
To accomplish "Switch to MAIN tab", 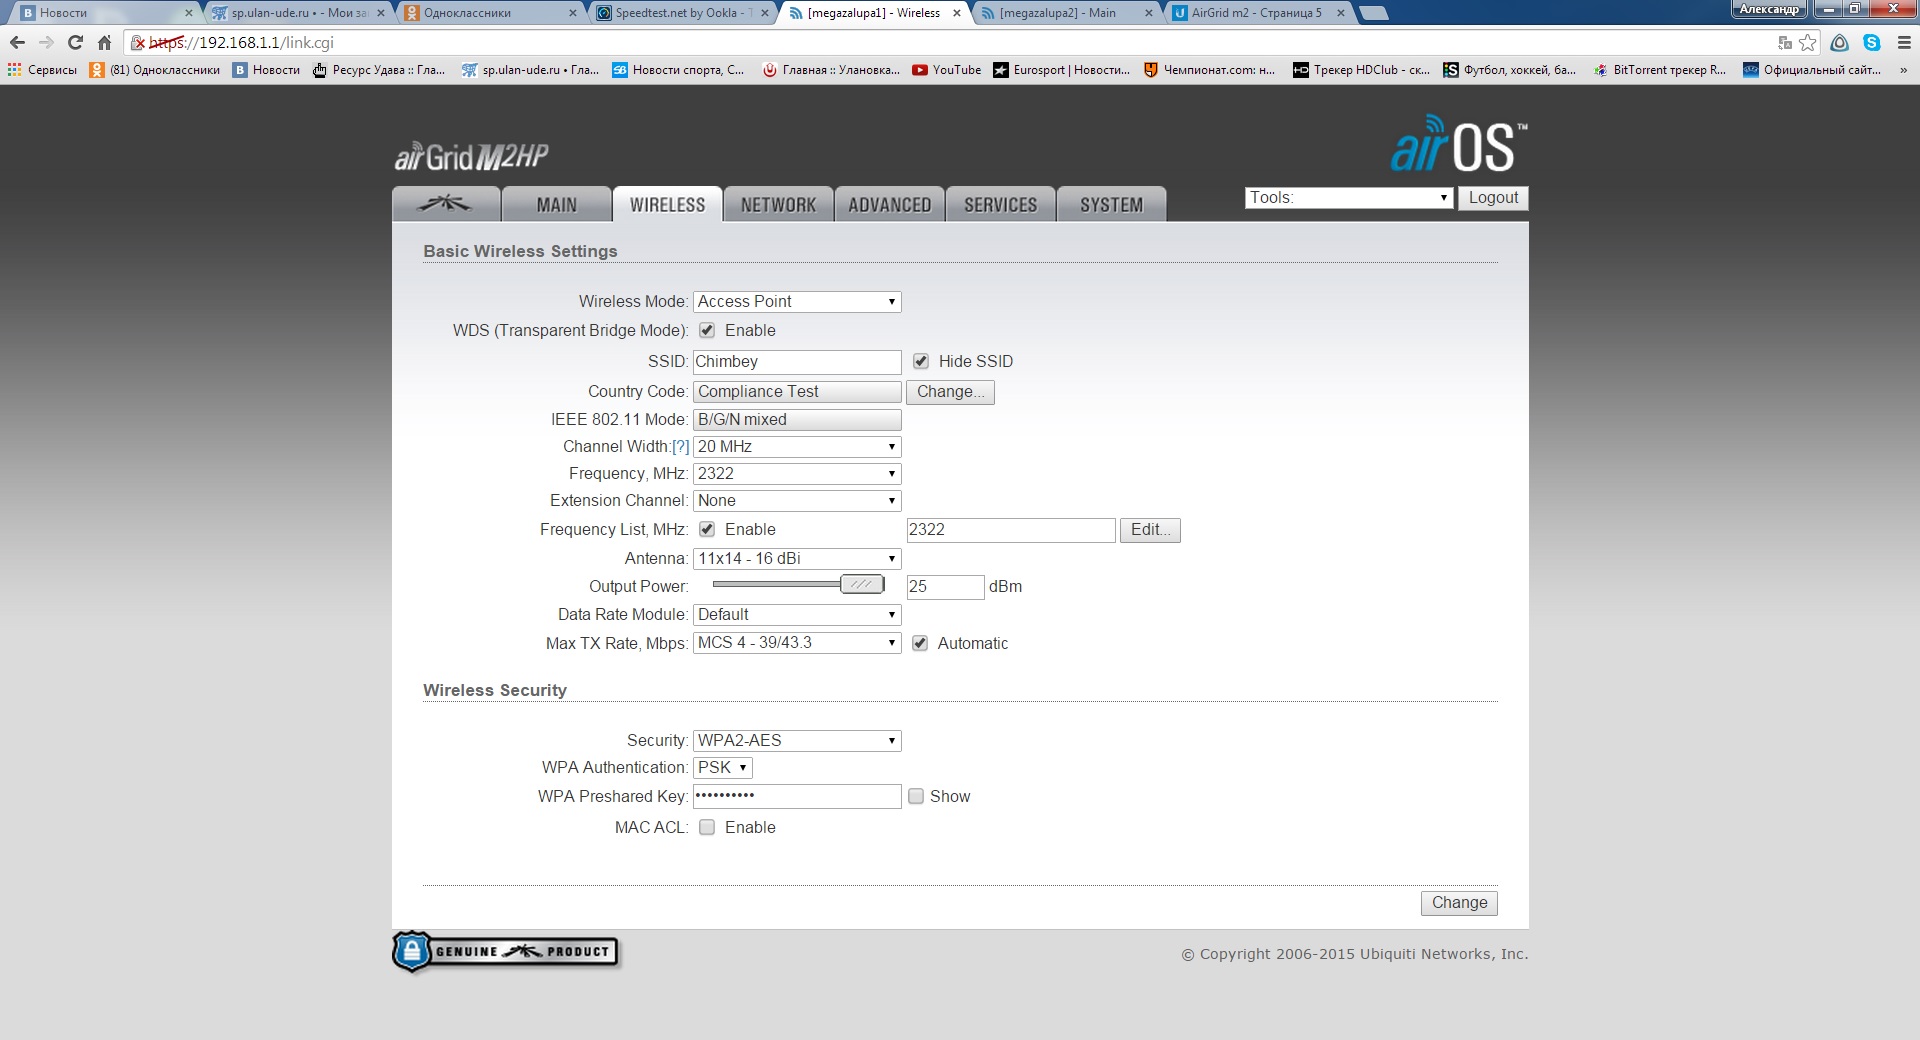I will click(557, 204).
